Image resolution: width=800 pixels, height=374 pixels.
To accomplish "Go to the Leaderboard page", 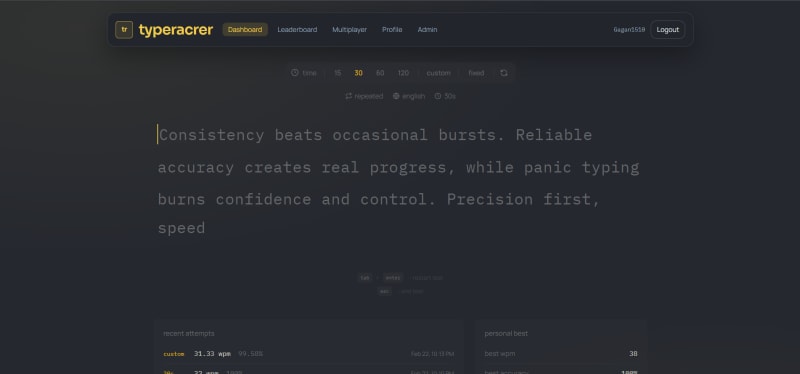I will click(x=297, y=30).
